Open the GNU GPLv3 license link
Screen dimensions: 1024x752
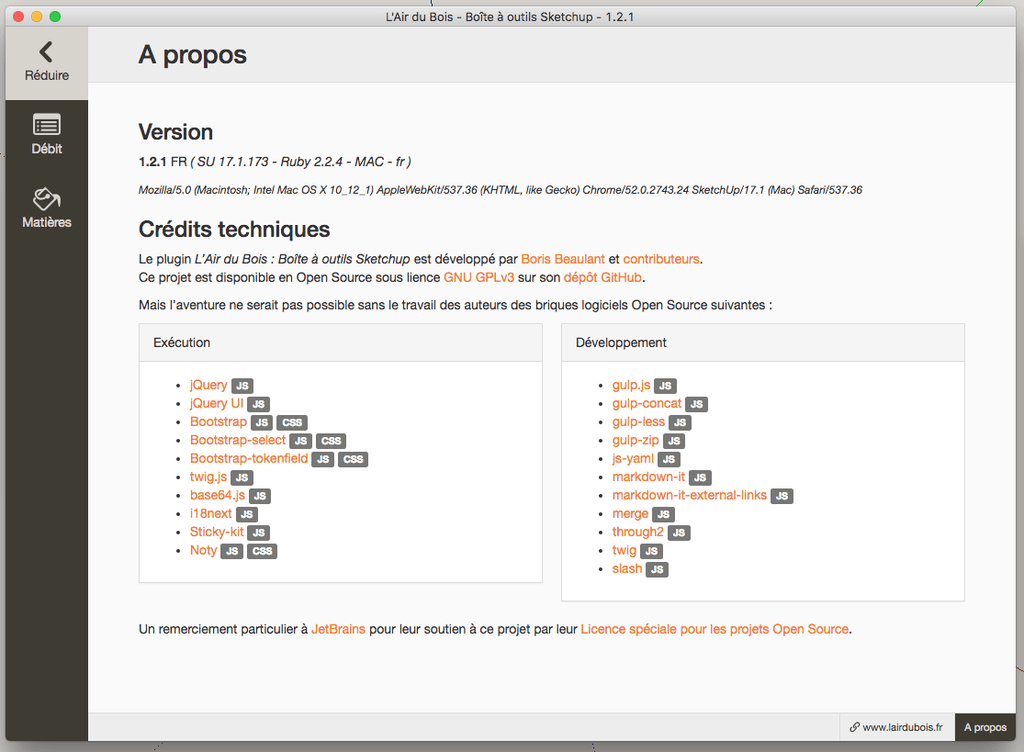pos(479,277)
